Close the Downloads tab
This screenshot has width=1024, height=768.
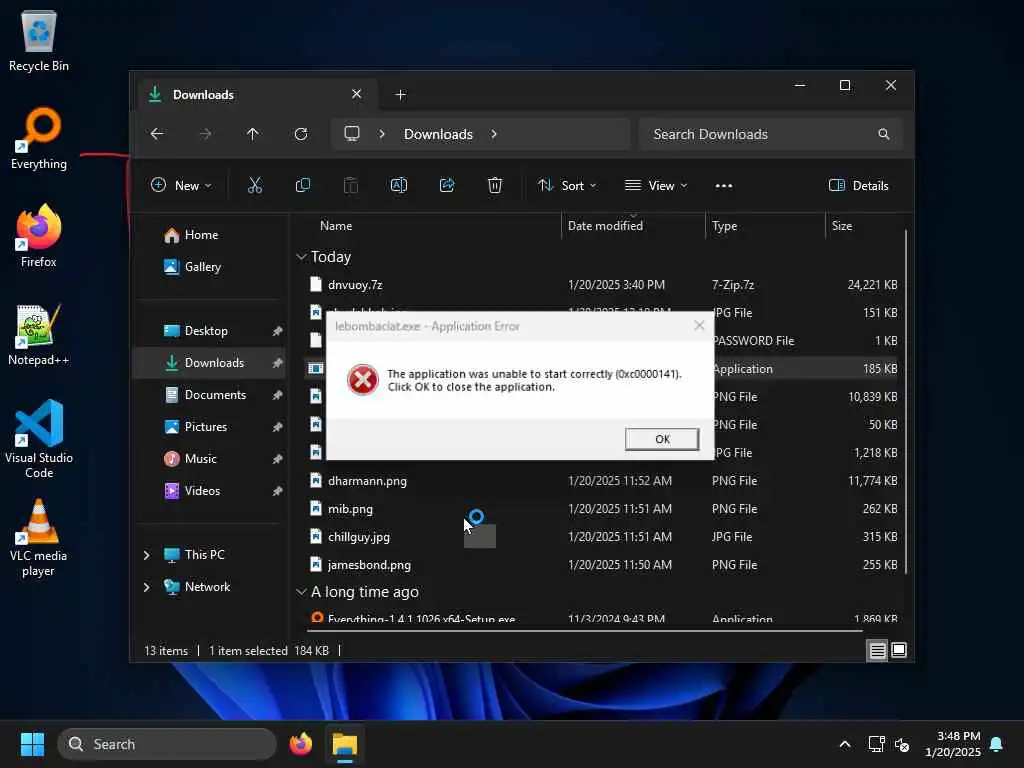click(x=357, y=94)
